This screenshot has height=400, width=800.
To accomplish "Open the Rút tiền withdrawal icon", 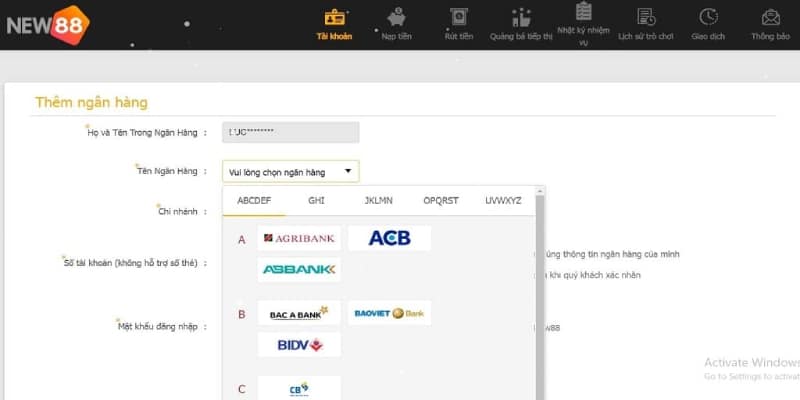I will [x=458, y=18].
